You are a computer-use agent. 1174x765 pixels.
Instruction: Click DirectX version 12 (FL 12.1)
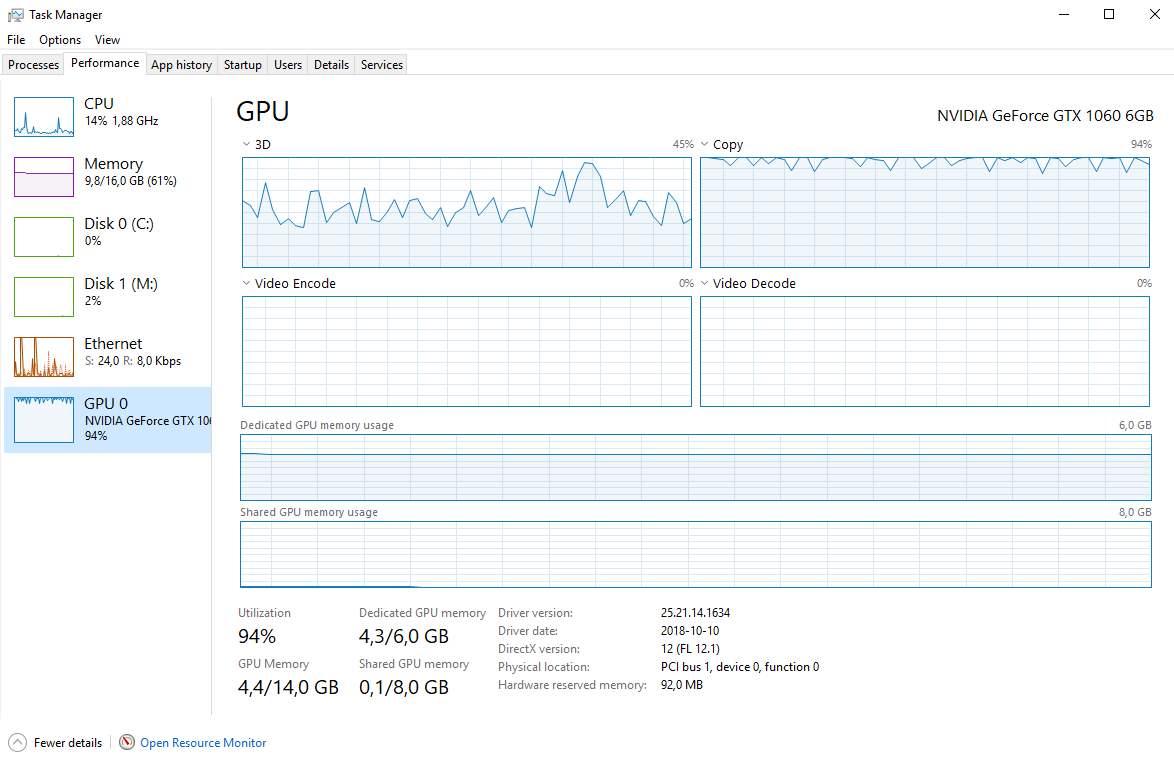(690, 648)
